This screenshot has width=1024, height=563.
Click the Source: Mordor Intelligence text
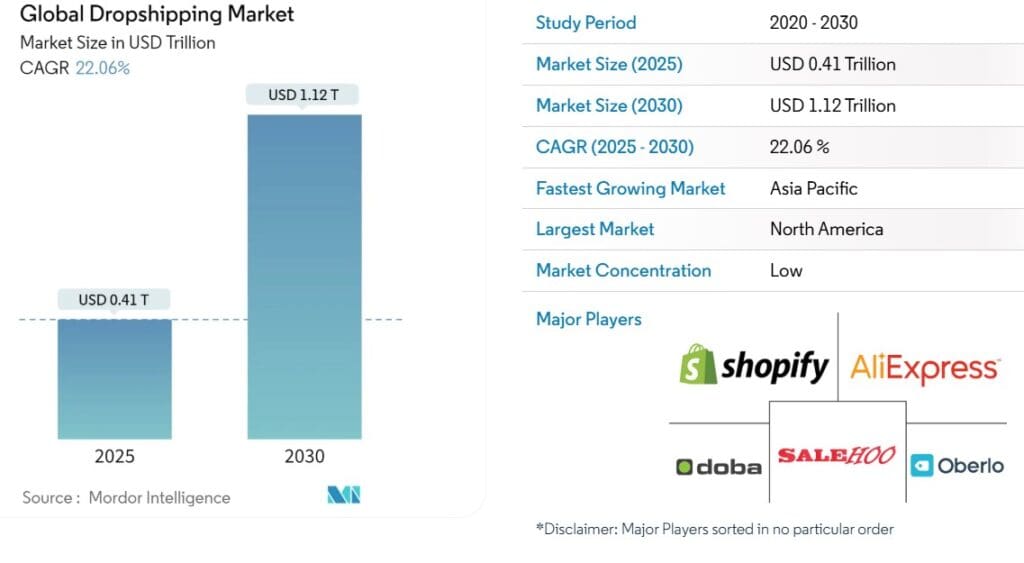click(x=126, y=498)
